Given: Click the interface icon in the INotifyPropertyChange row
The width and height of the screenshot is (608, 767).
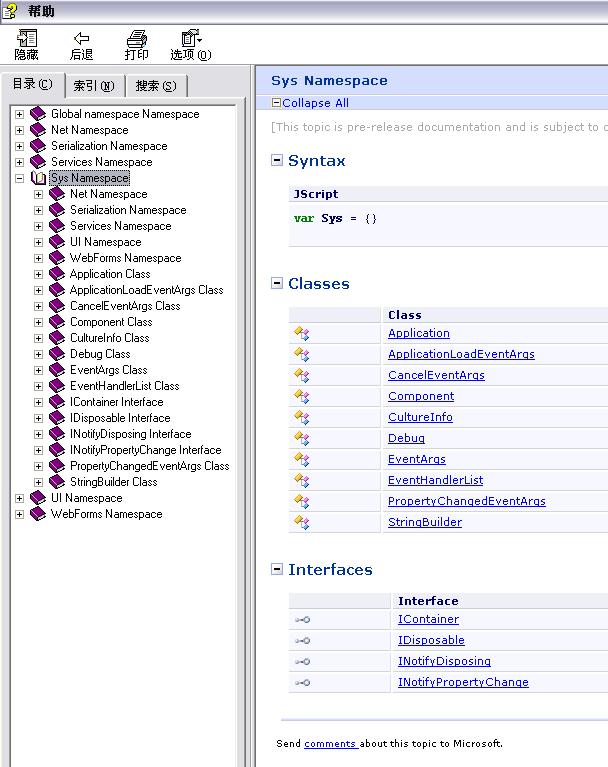Looking at the screenshot, I should tap(302, 683).
